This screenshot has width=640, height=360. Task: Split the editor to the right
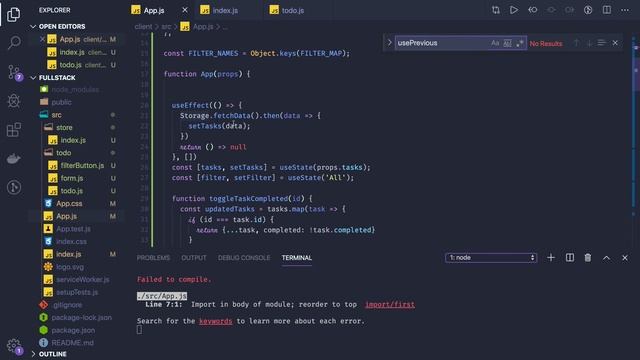click(607, 10)
